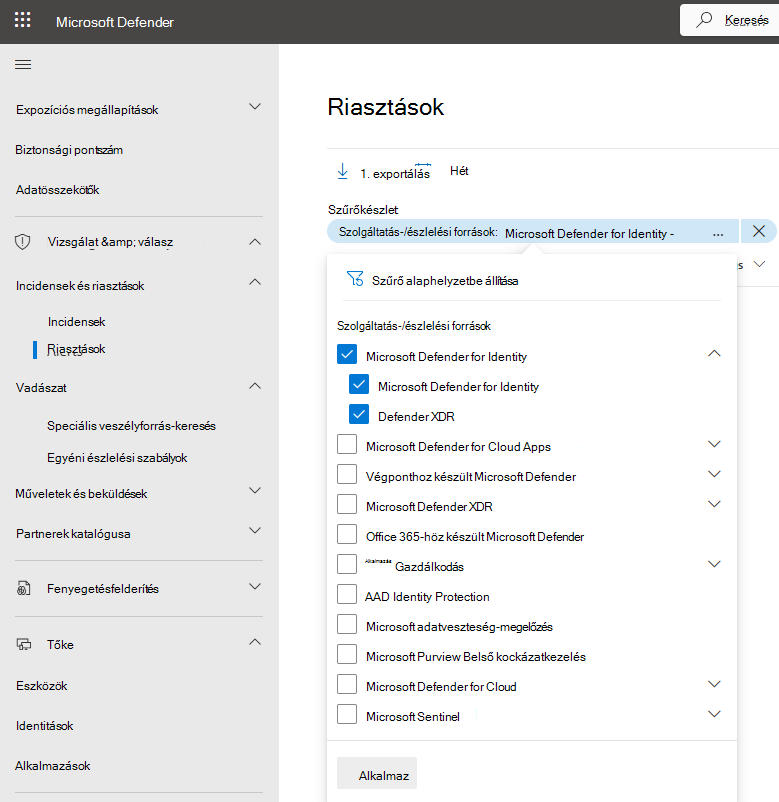779x802 pixels.
Task: Click the export download arrow icon
Action: pos(342,172)
